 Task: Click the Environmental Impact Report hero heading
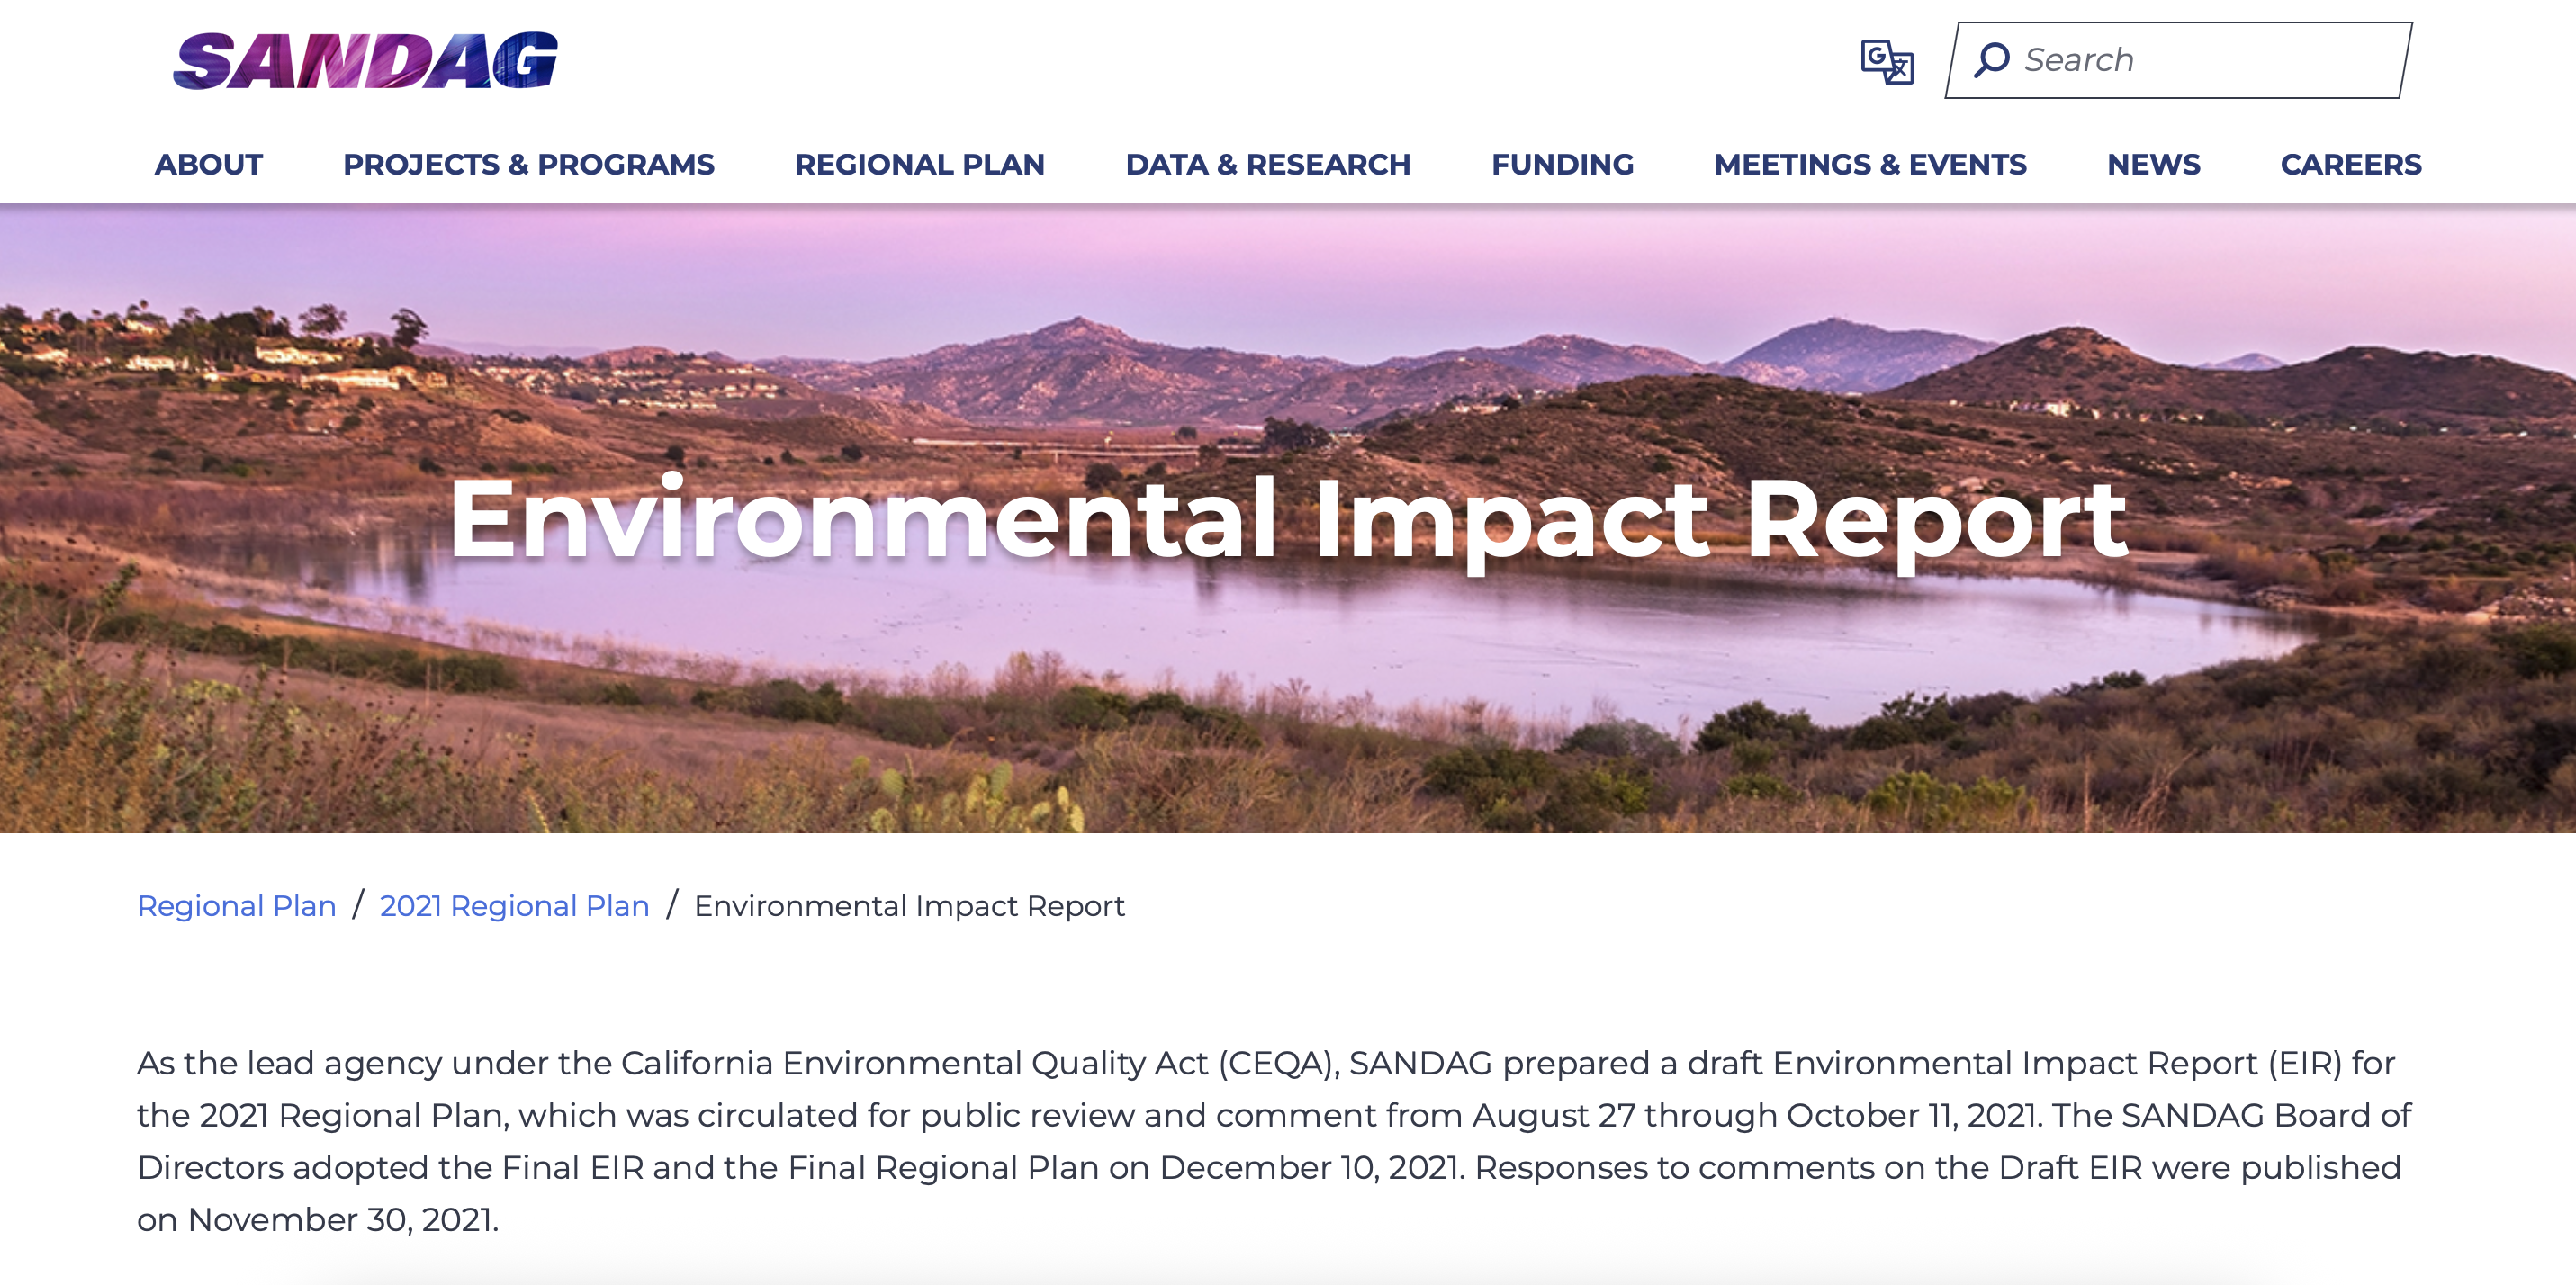[1287, 519]
